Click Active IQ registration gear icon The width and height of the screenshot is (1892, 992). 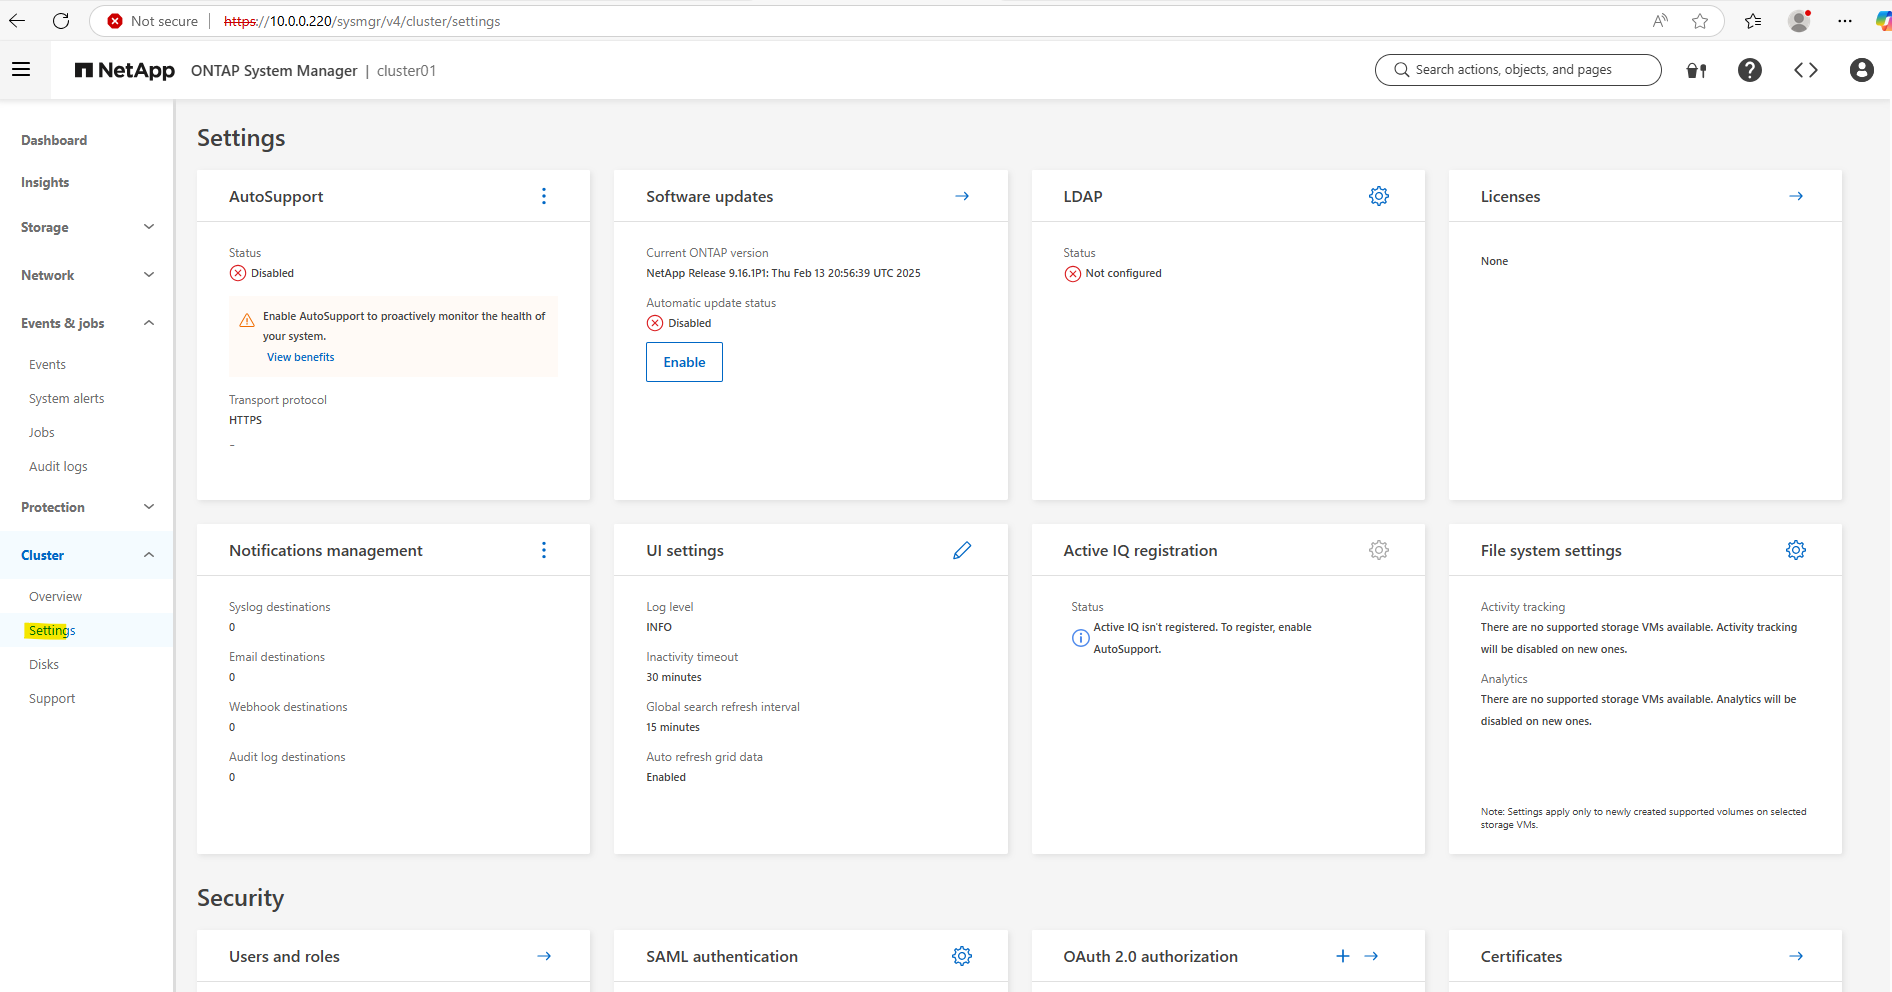click(1379, 550)
